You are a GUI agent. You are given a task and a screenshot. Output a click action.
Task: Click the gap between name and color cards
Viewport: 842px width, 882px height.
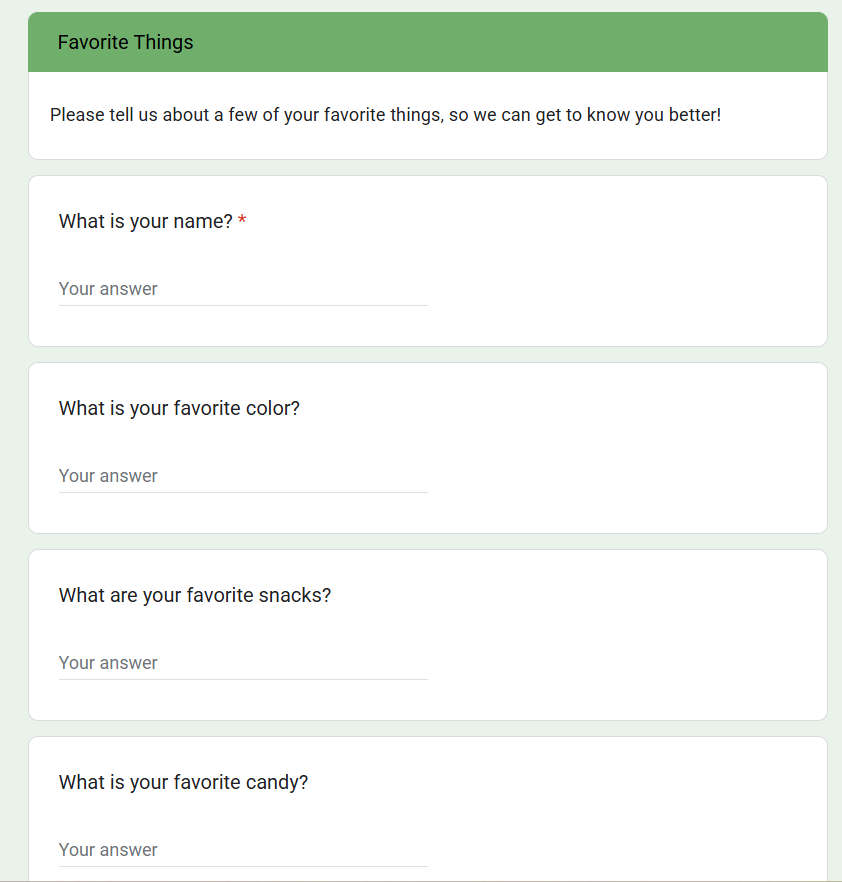[428, 355]
